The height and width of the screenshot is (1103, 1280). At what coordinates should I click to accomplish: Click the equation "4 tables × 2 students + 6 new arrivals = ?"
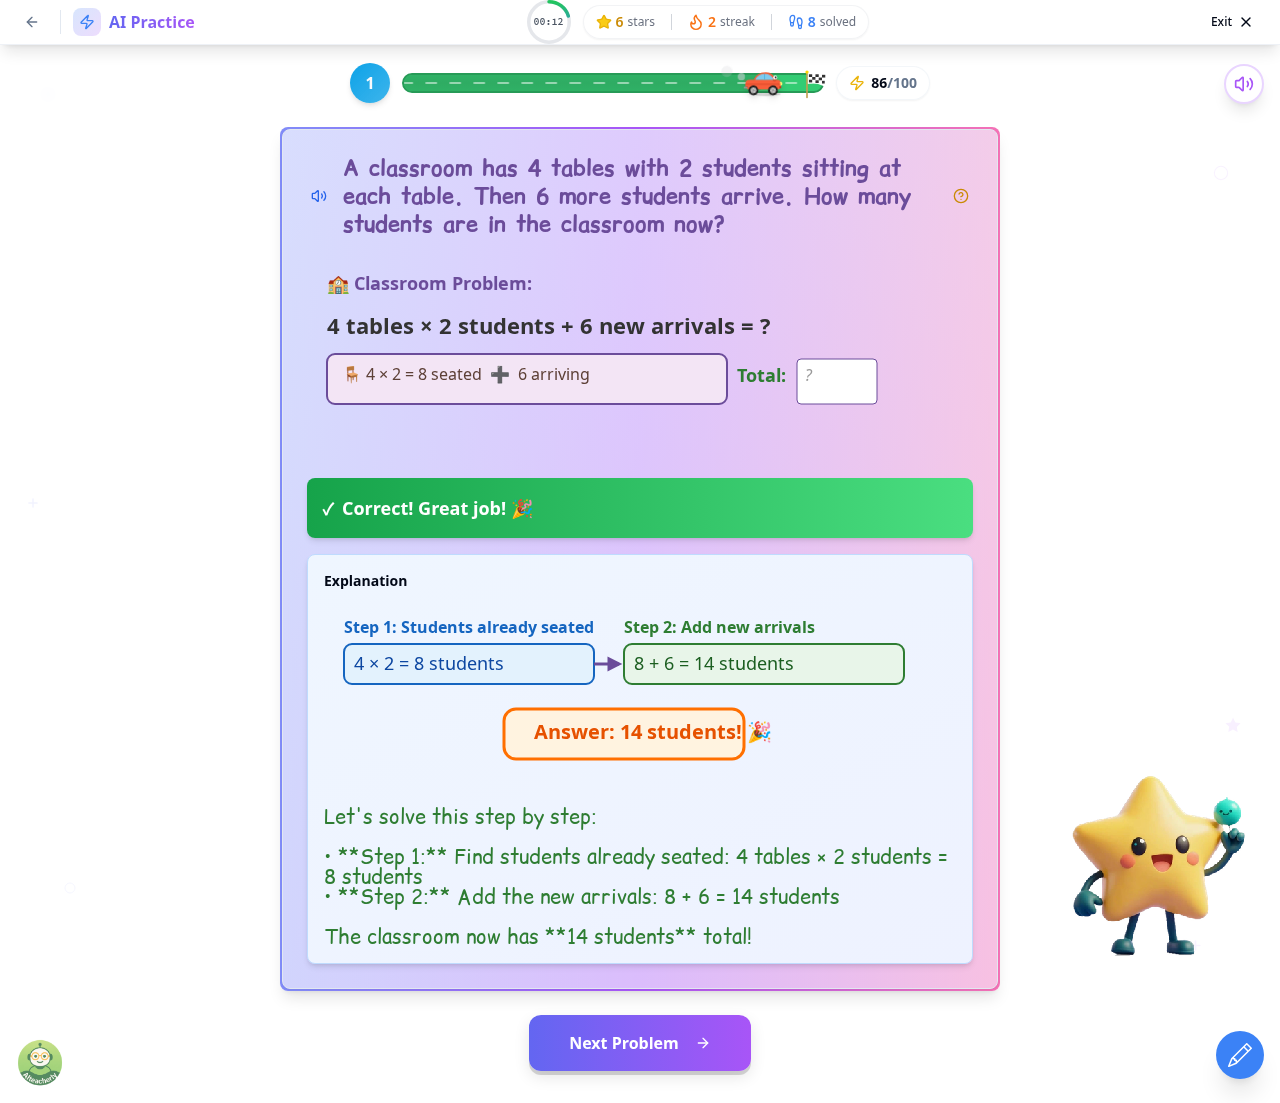549,326
